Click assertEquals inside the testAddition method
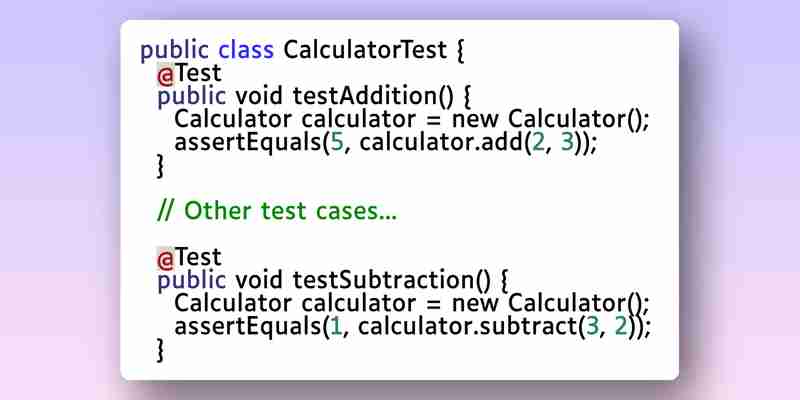 (x=247, y=143)
